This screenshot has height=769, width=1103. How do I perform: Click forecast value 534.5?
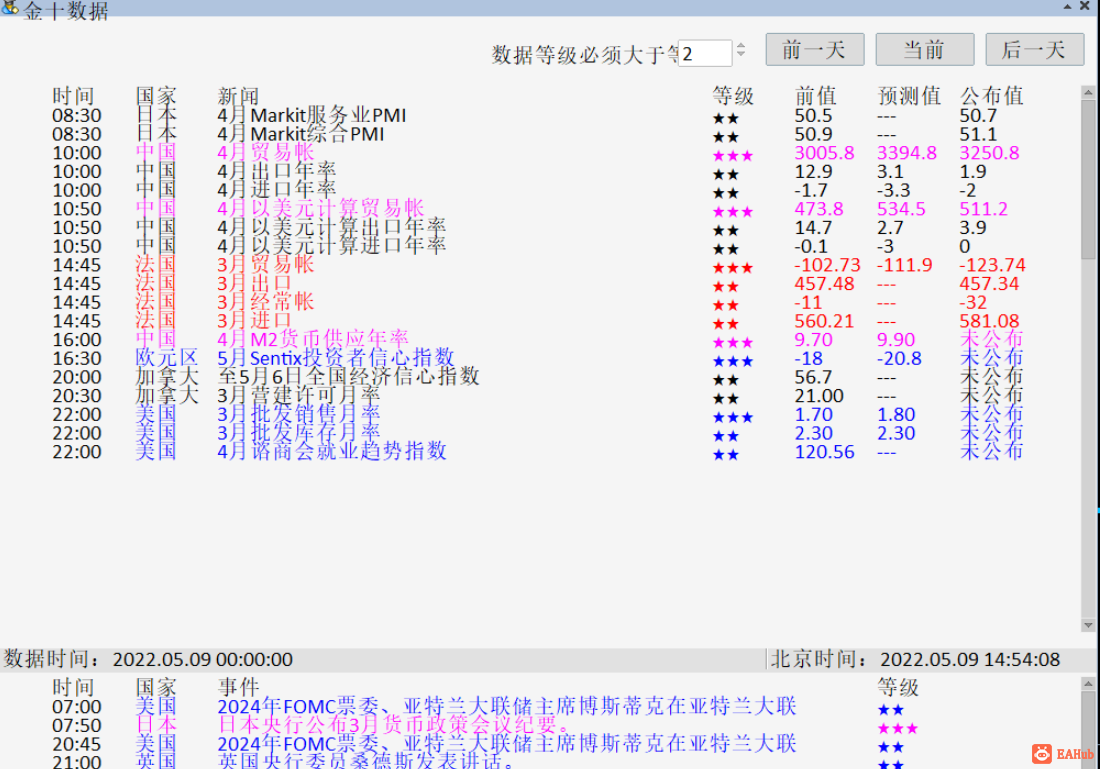pos(900,209)
